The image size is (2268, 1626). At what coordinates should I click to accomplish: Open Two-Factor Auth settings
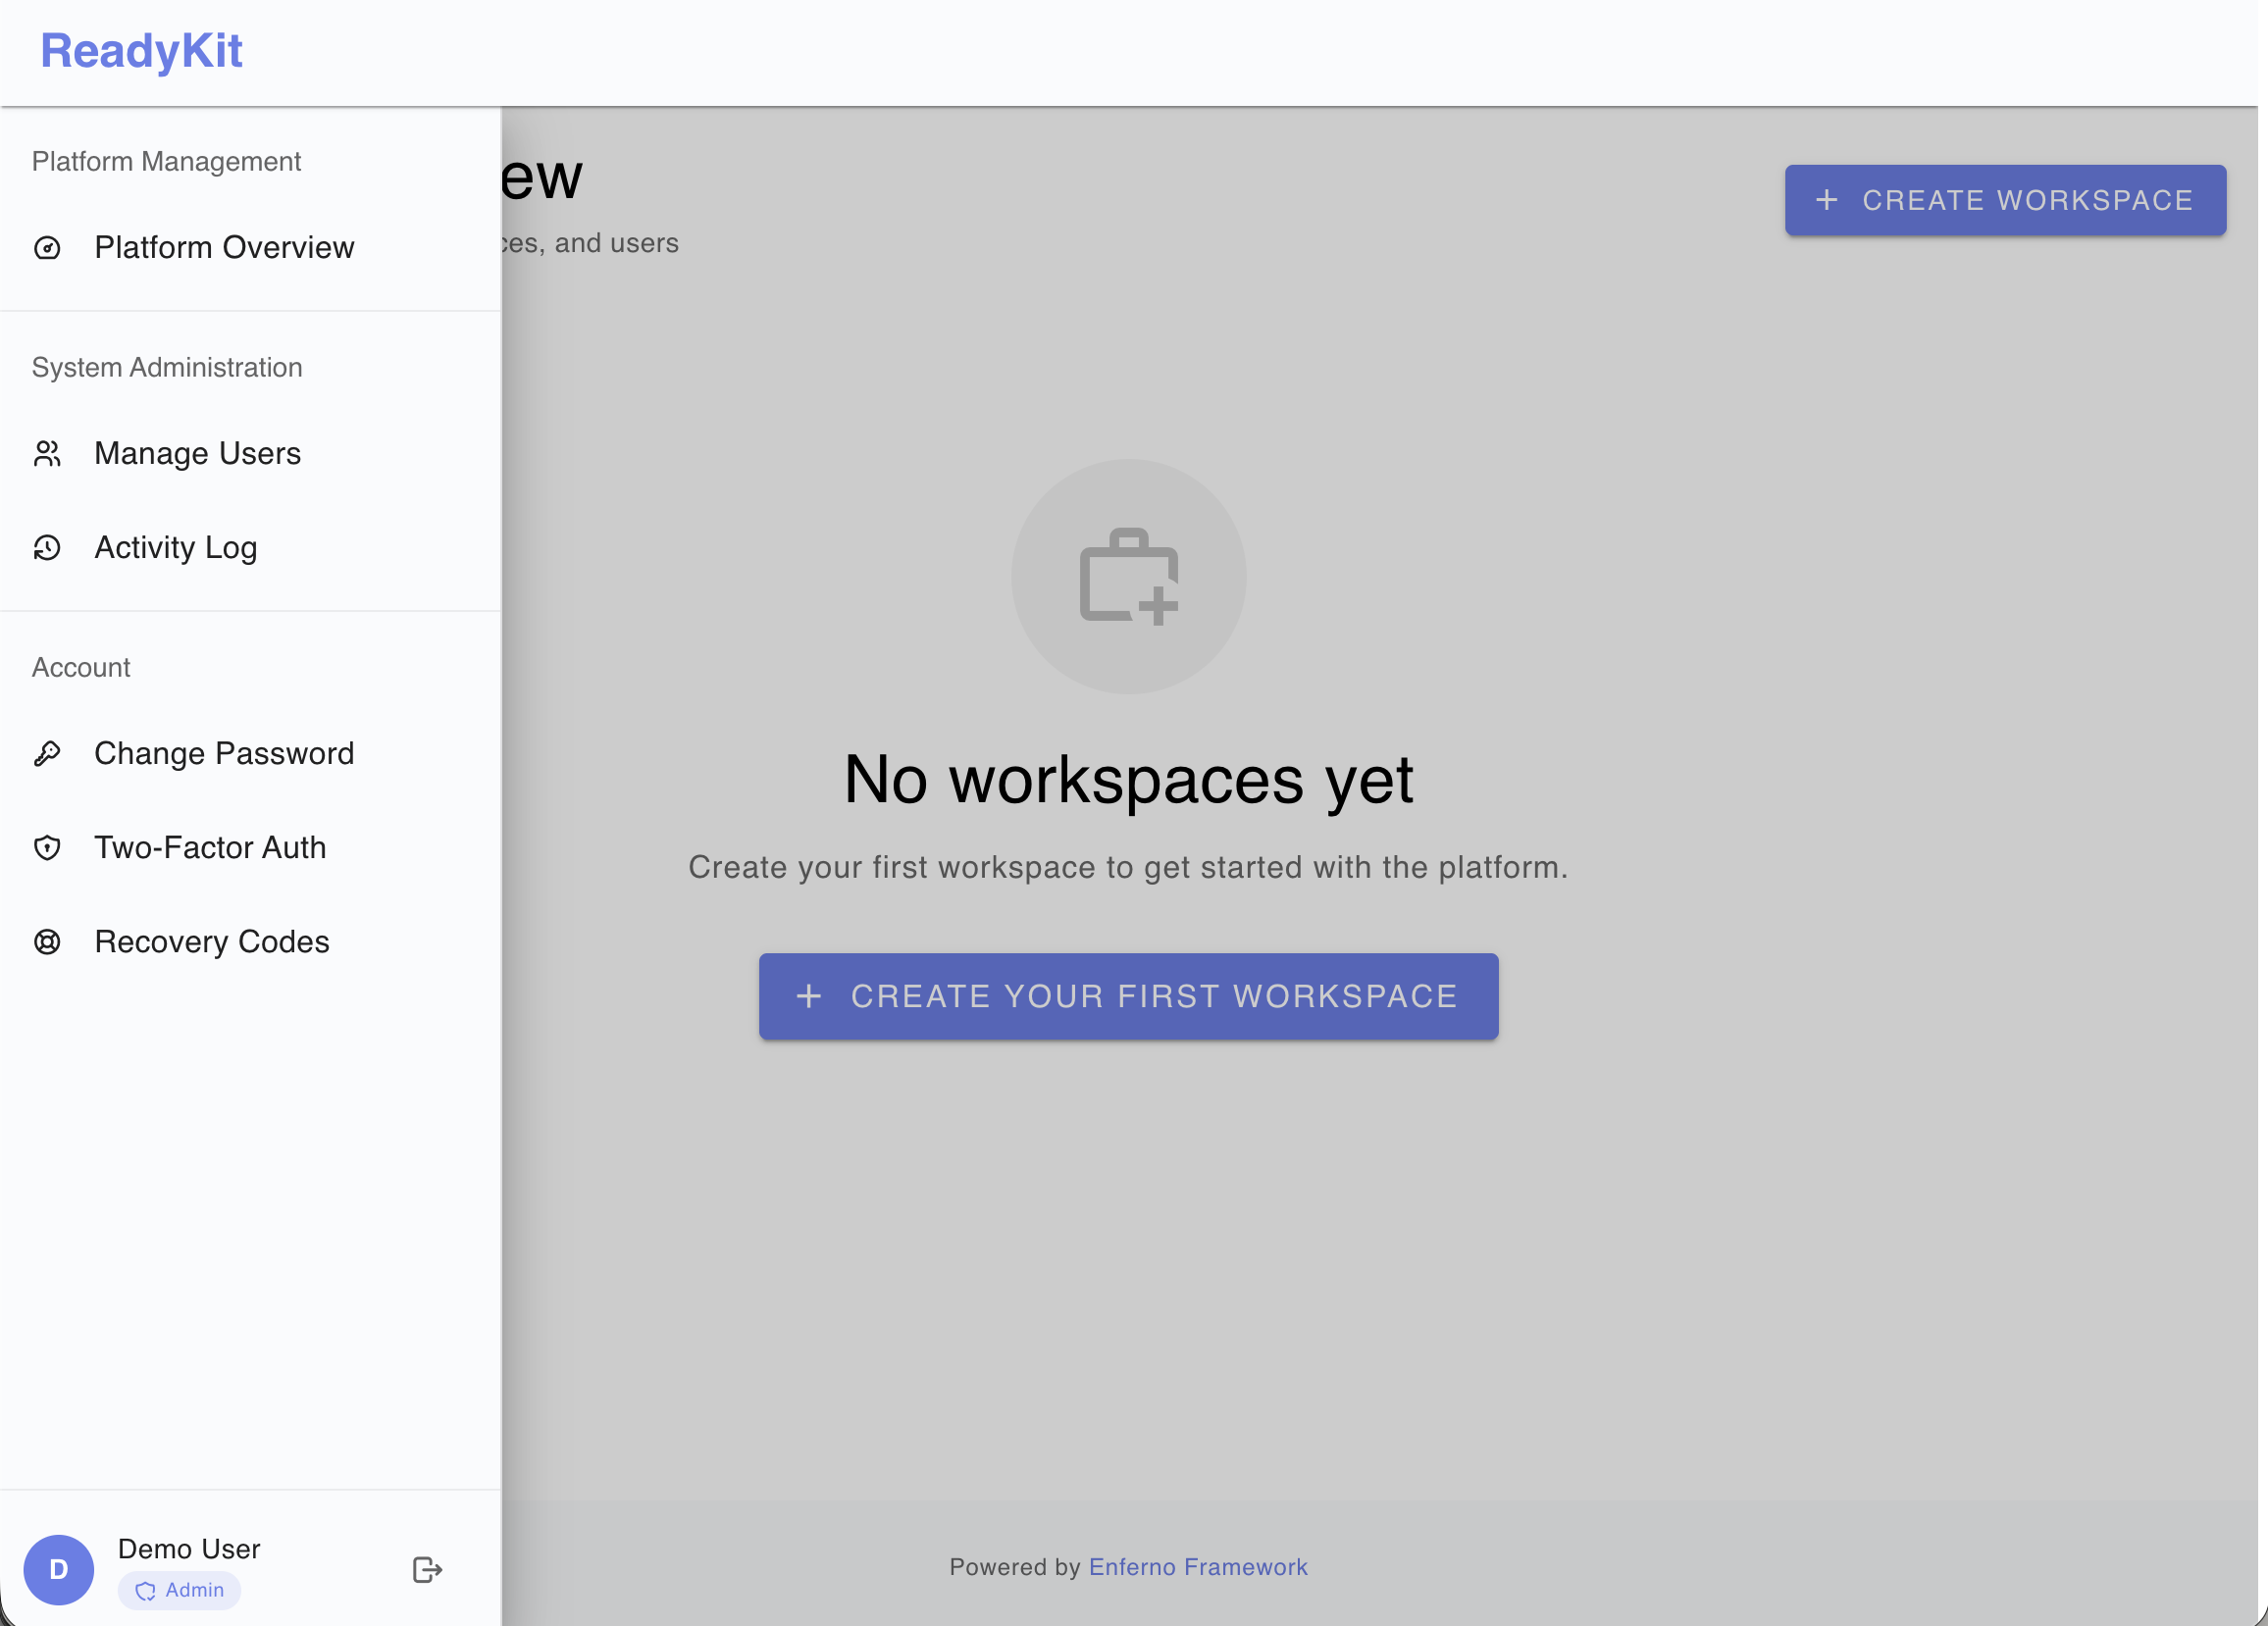(210, 848)
